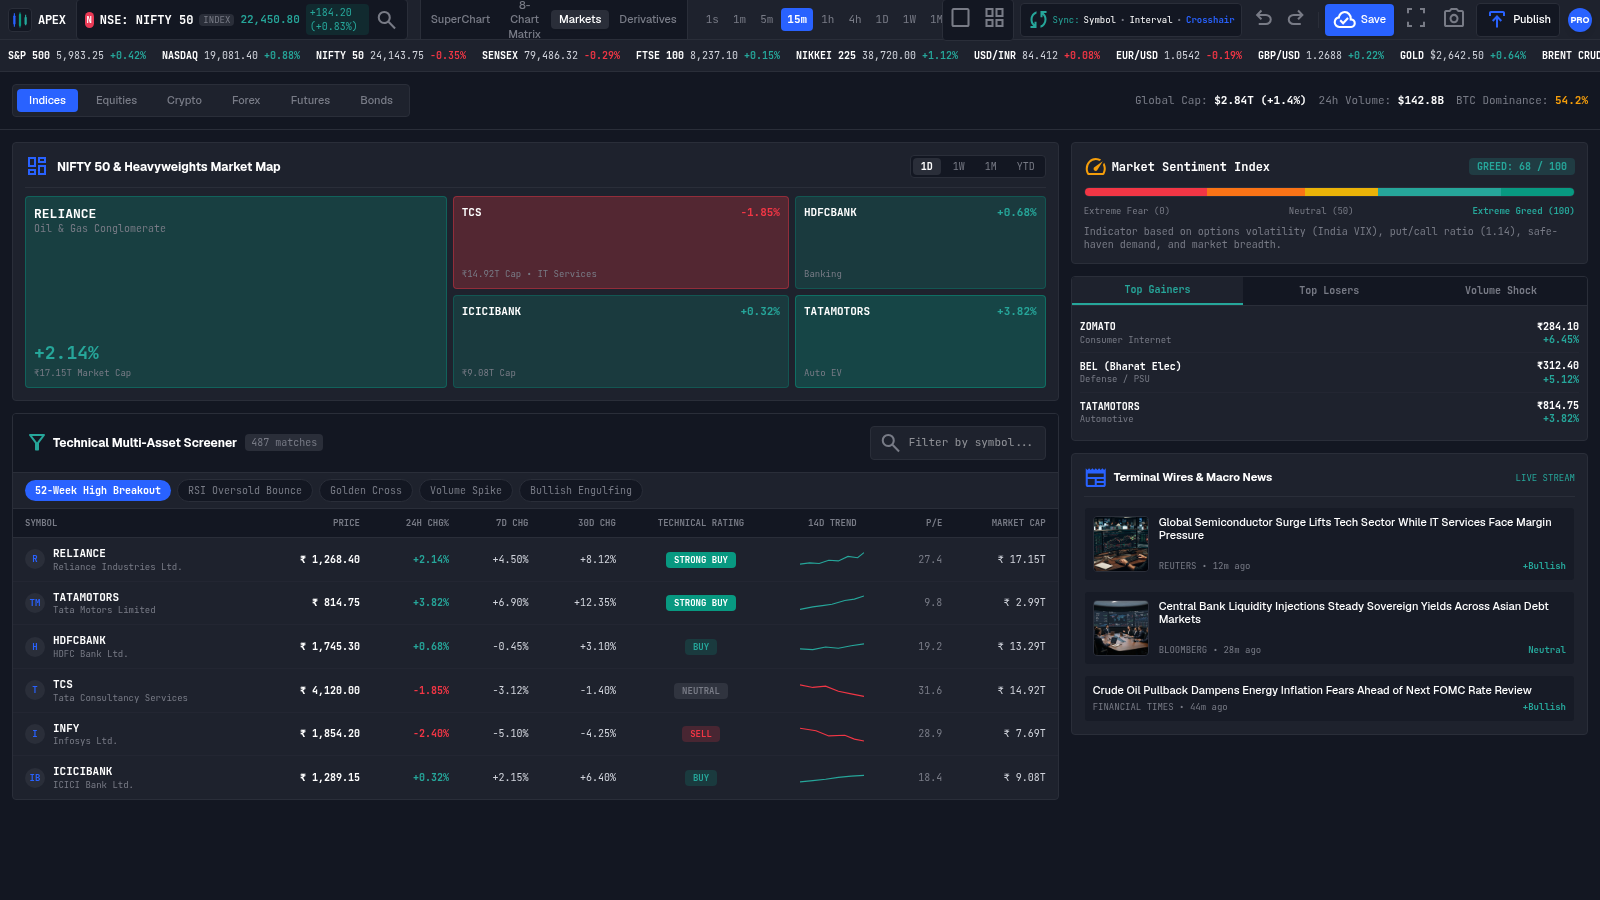The height and width of the screenshot is (900, 1600).
Task: Open the Central Bank Liquidity news thumbnail
Action: (x=1121, y=628)
